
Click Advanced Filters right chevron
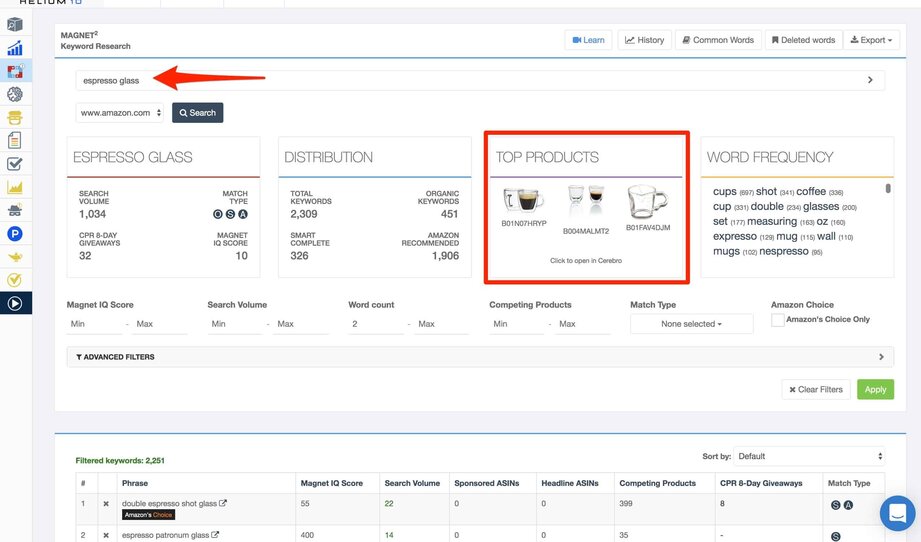pyautogui.click(x=881, y=356)
